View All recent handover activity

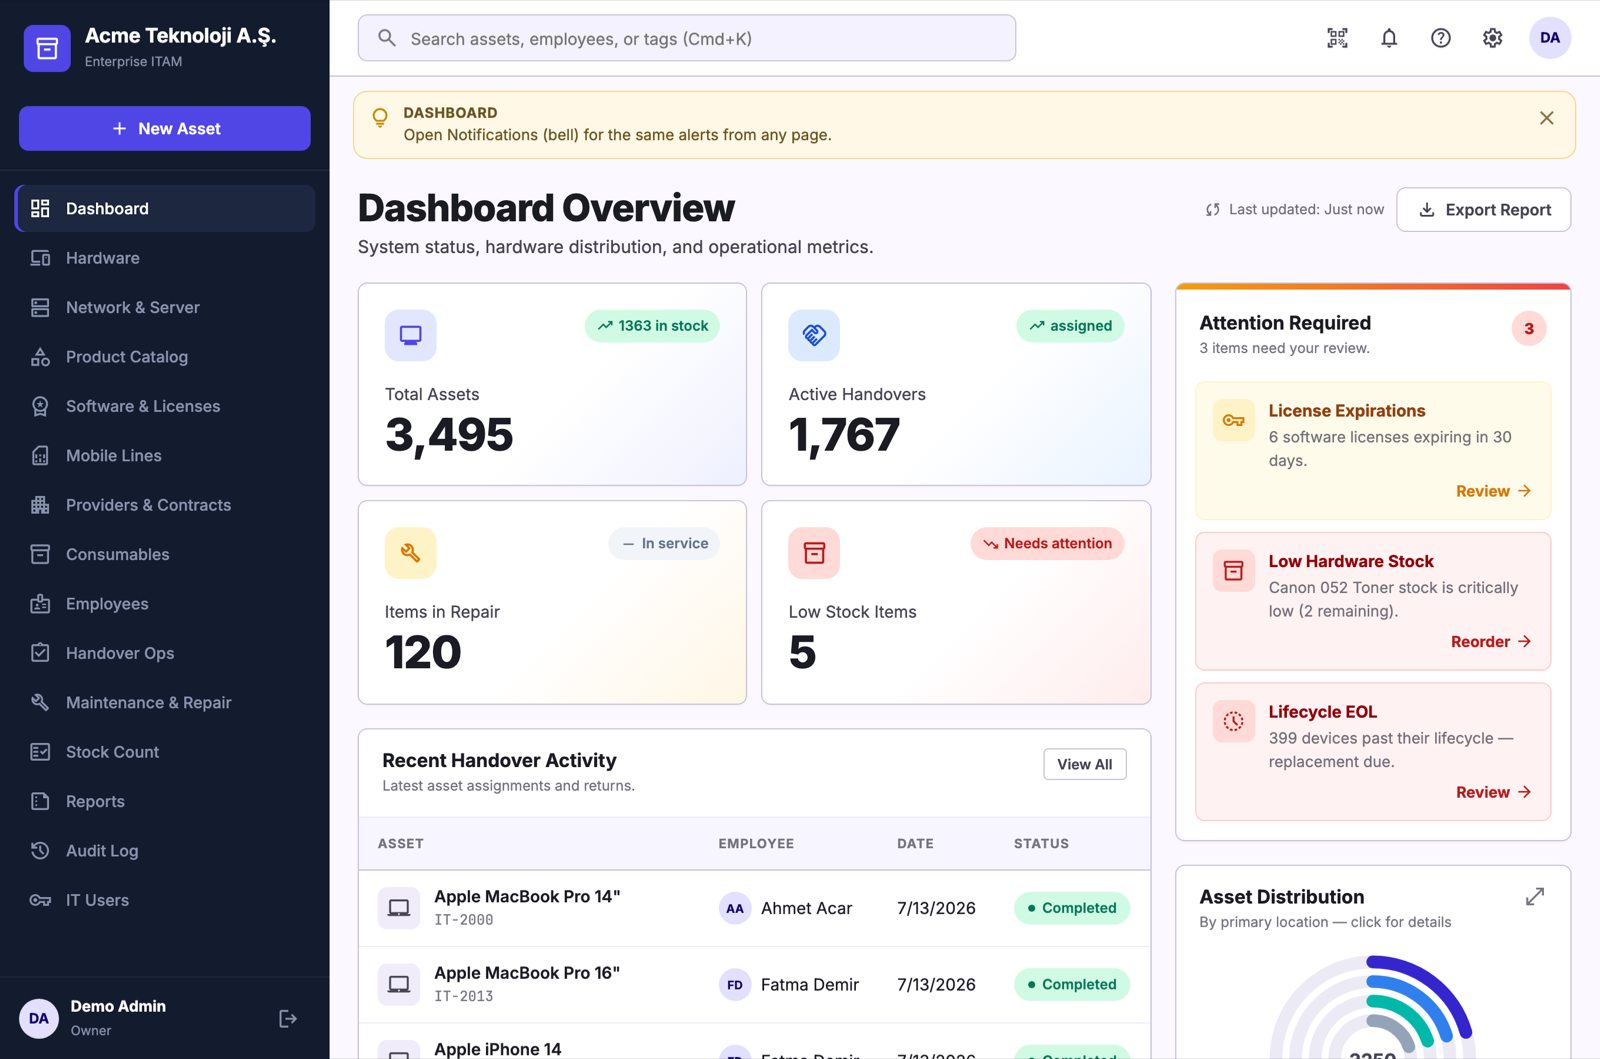click(1085, 764)
